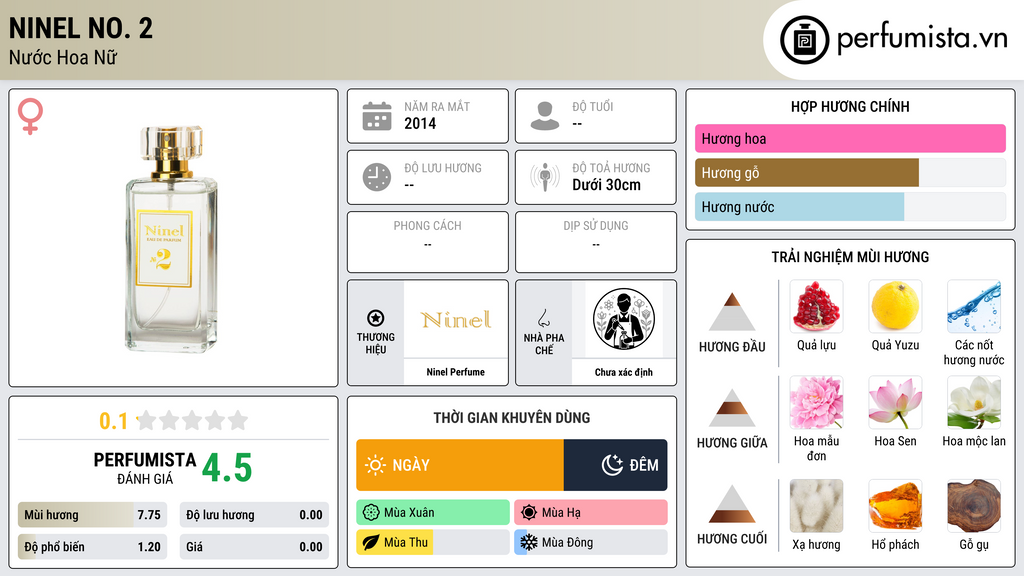Click the moon icon in the Đêm bar
The width and height of the screenshot is (1024, 576).
[x=612, y=465]
